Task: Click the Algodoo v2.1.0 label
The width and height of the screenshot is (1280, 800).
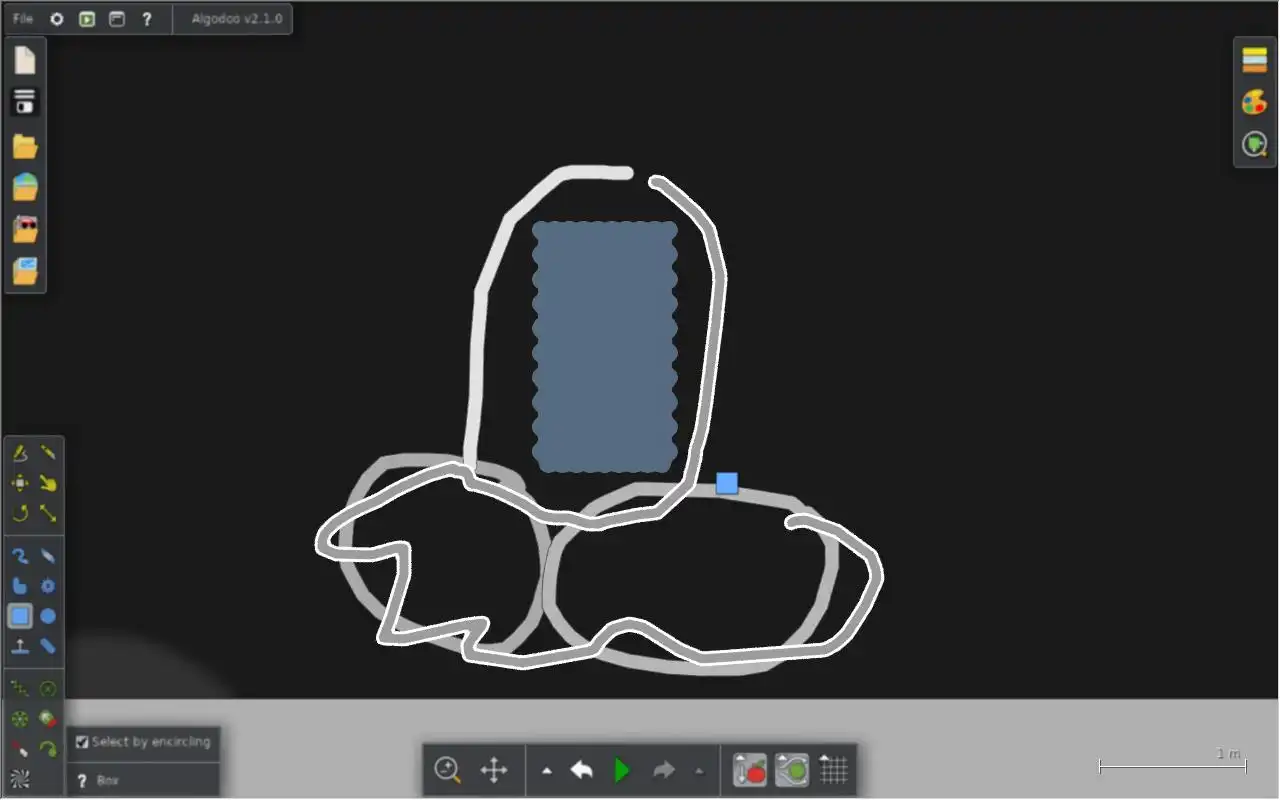Action: [237, 19]
